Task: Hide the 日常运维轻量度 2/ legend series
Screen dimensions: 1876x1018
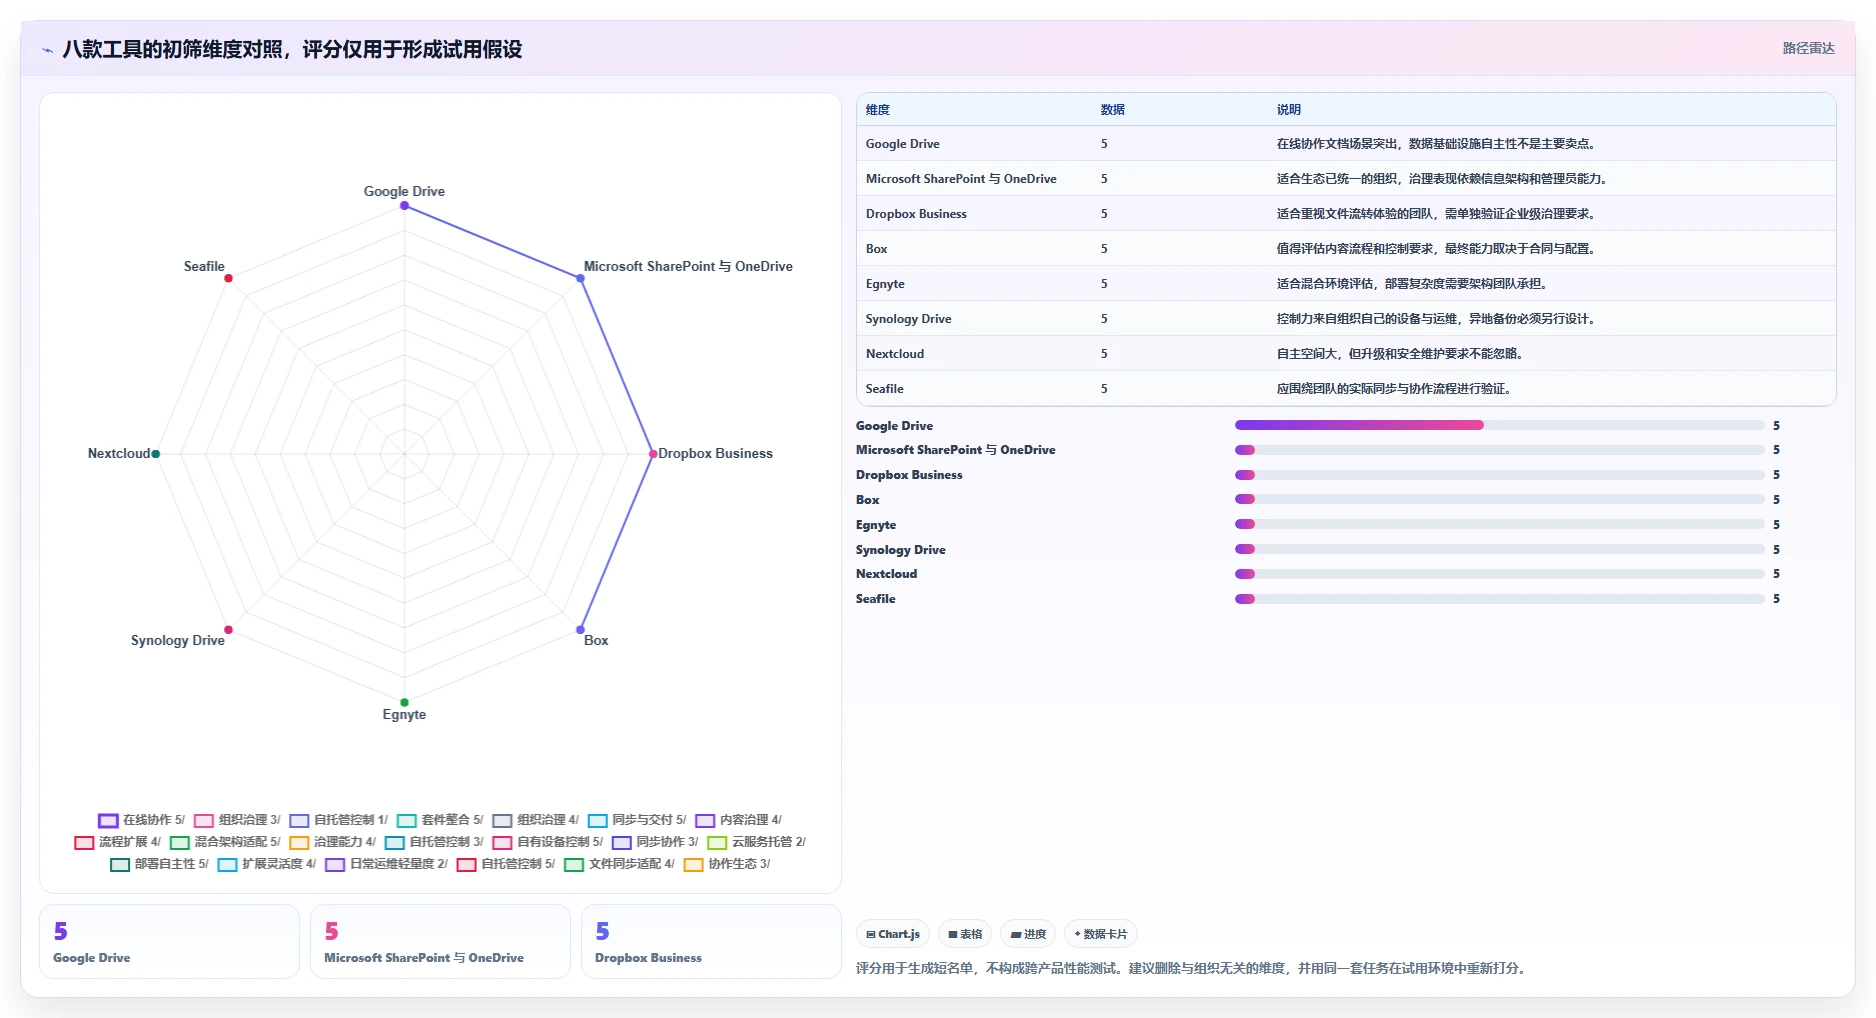Action: click(x=386, y=864)
